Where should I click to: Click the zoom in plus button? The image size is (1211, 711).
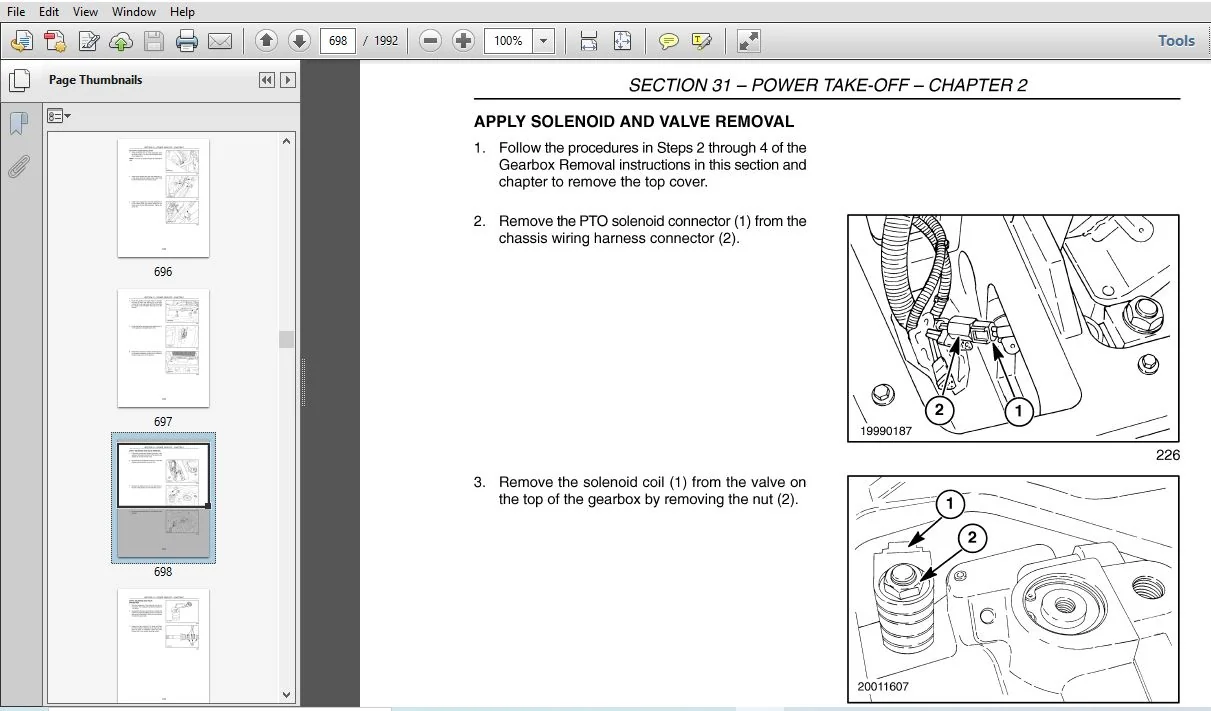coord(463,41)
